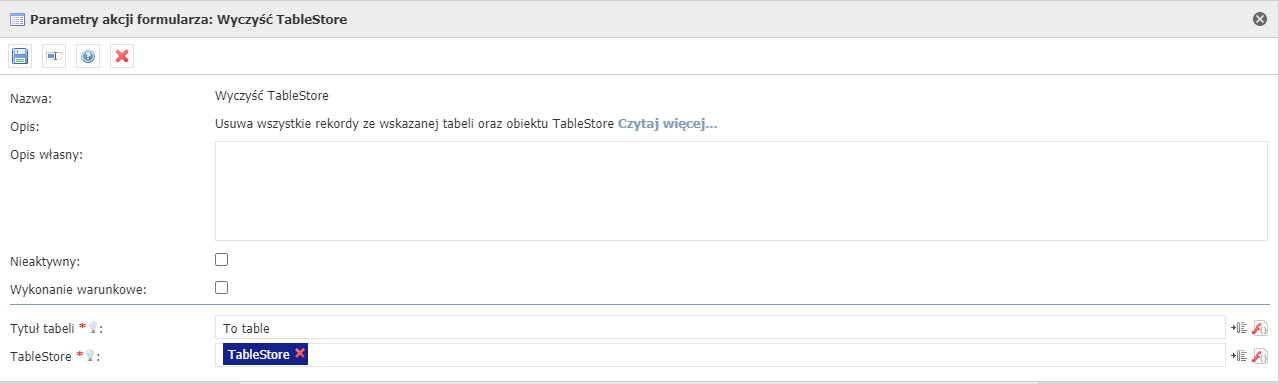This screenshot has height=384, width=1279.
Task: Open function editor icon for Tytuł tabeli
Action: 1260,327
